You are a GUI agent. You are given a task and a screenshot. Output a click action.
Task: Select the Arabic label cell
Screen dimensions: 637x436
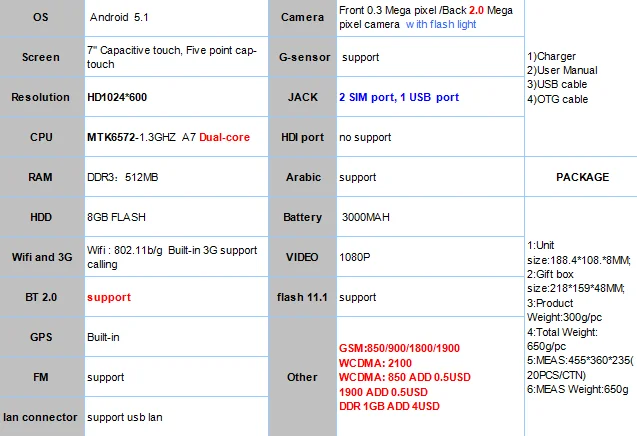pyautogui.click(x=303, y=177)
